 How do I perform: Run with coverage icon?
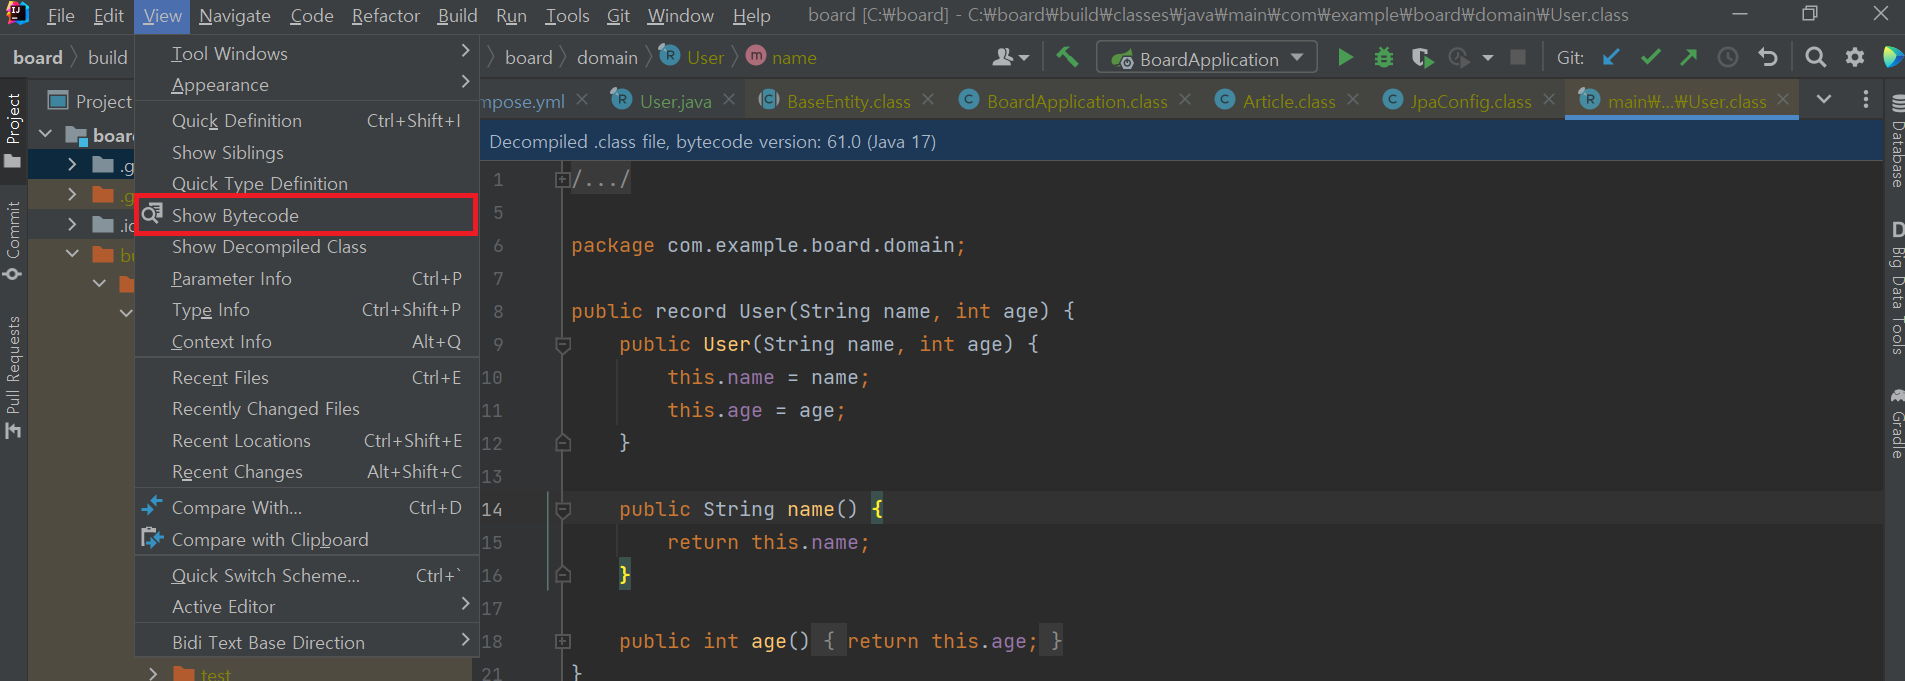[1422, 58]
